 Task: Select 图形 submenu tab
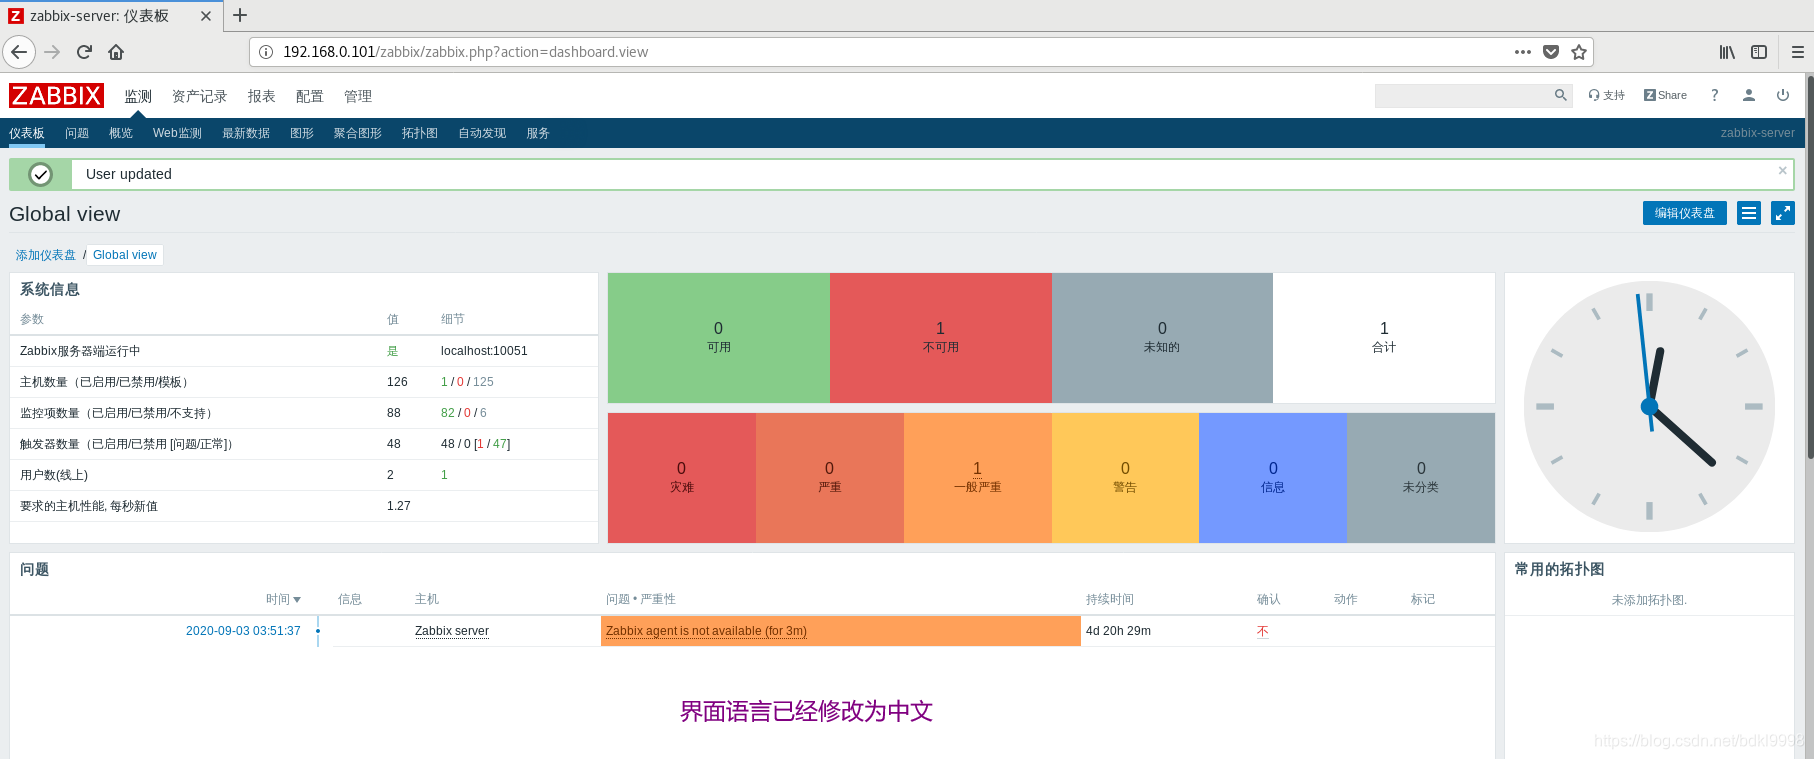(x=302, y=133)
